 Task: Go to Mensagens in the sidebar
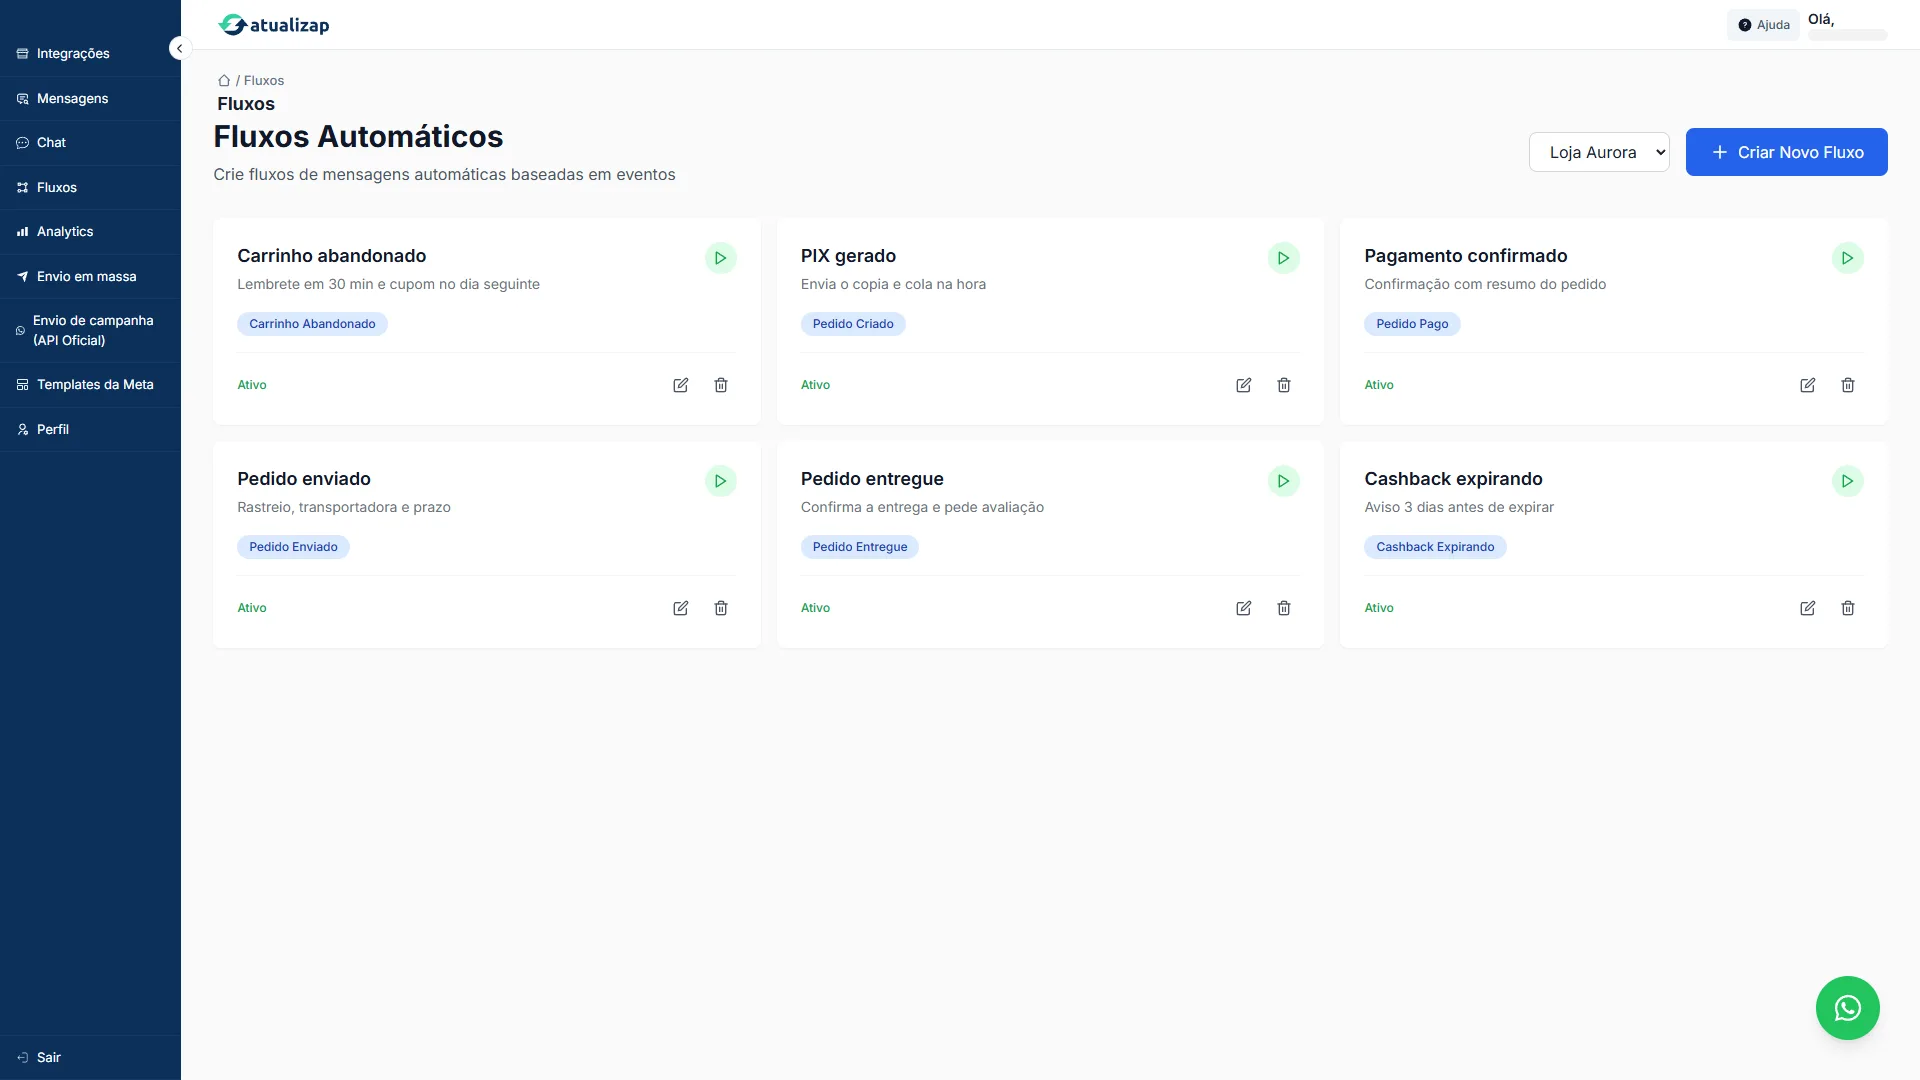click(x=90, y=99)
